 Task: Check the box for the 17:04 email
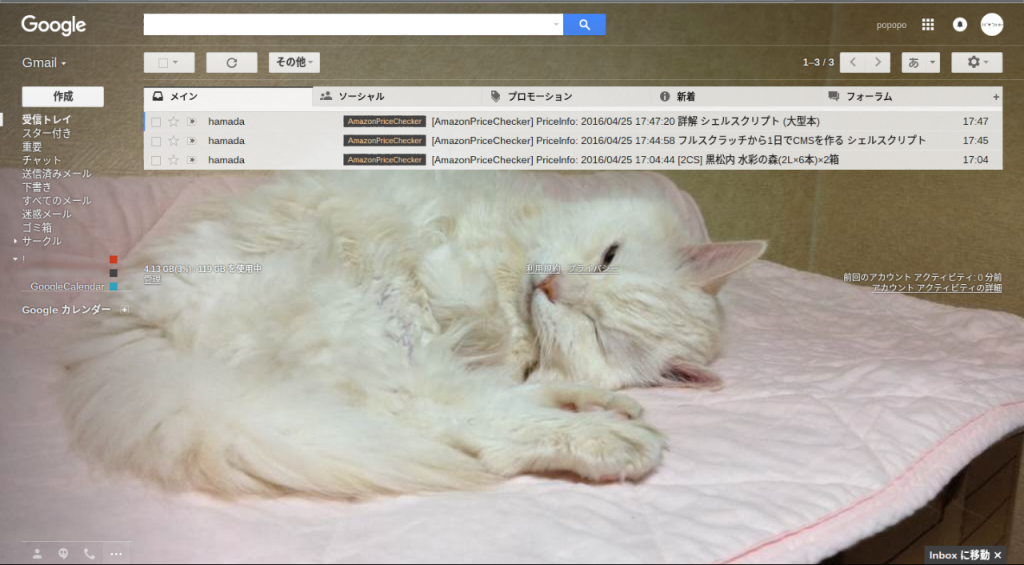pos(156,160)
